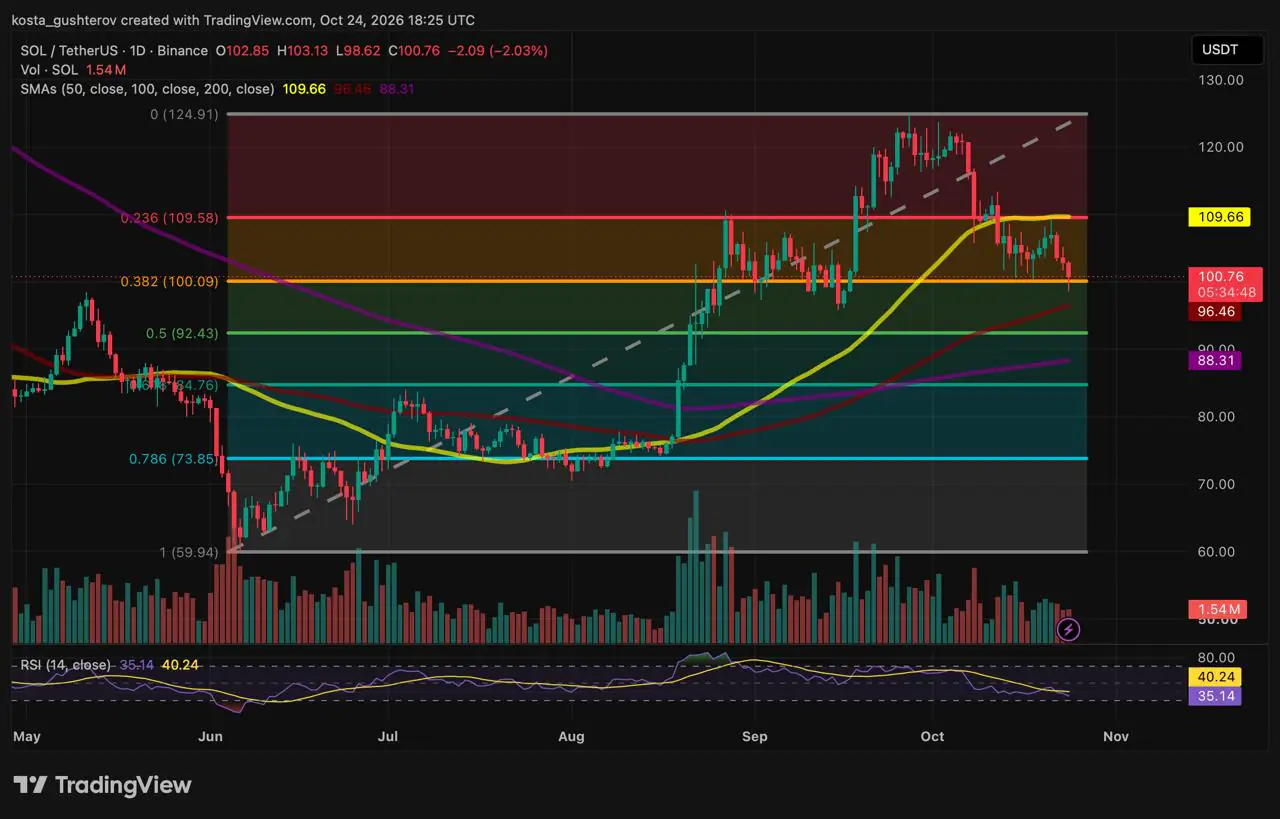Click the yellow 109.66 price axis tag
The height and width of the screenshot is (819, 1280).
tap(1218, 216)
